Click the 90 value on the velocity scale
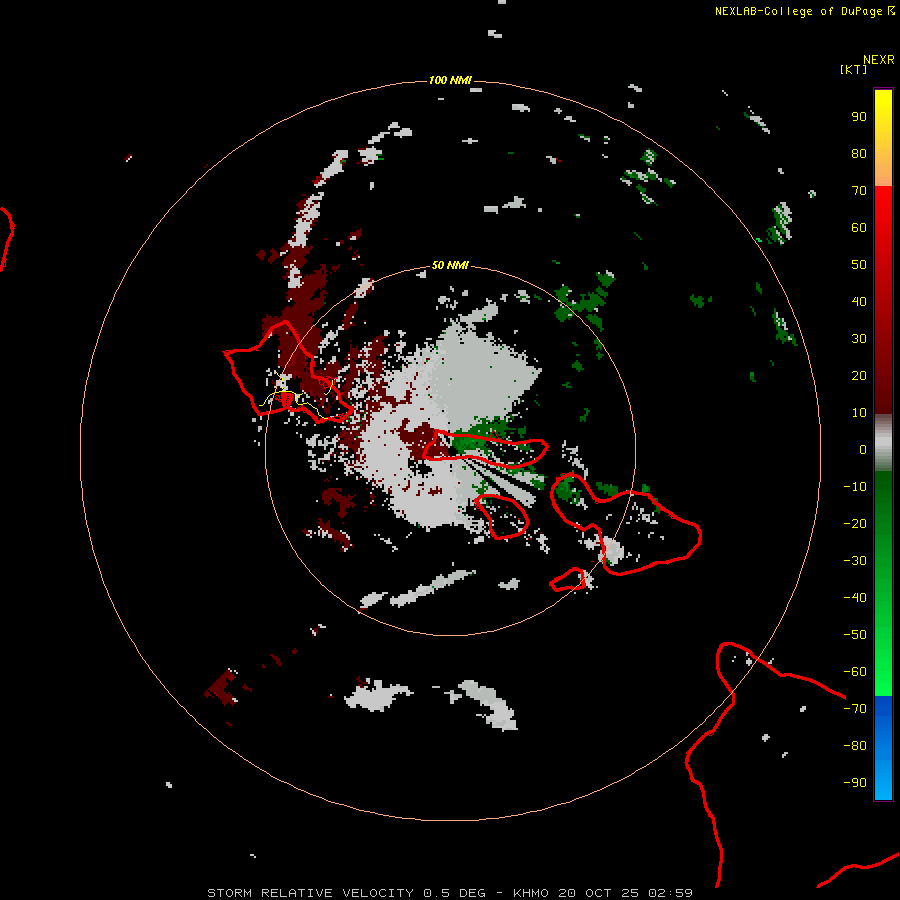The image size is (900, 900). pos(859,117)
